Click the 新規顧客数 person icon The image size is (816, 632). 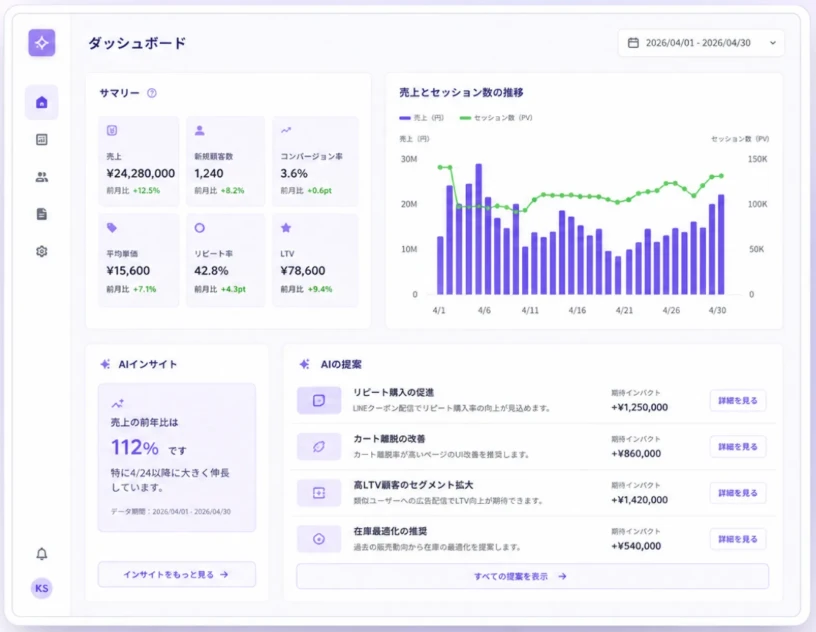[199, 130]
